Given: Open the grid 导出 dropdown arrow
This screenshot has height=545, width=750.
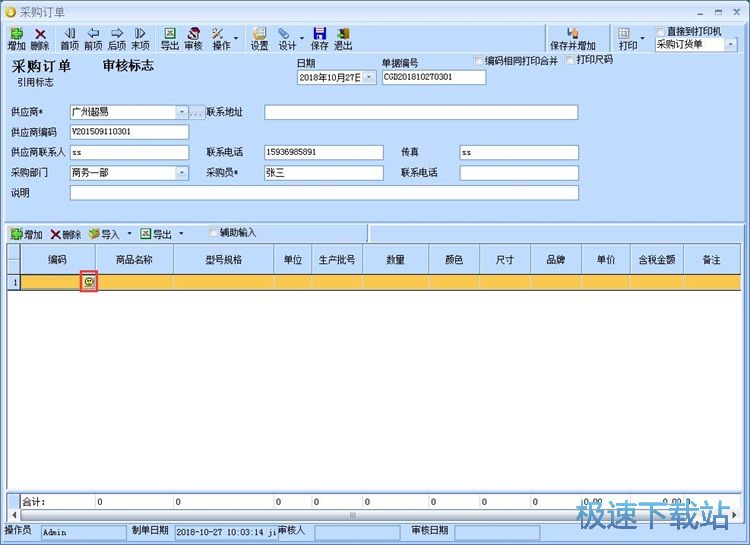Looking at the screenshot, I should coord(181,234).
